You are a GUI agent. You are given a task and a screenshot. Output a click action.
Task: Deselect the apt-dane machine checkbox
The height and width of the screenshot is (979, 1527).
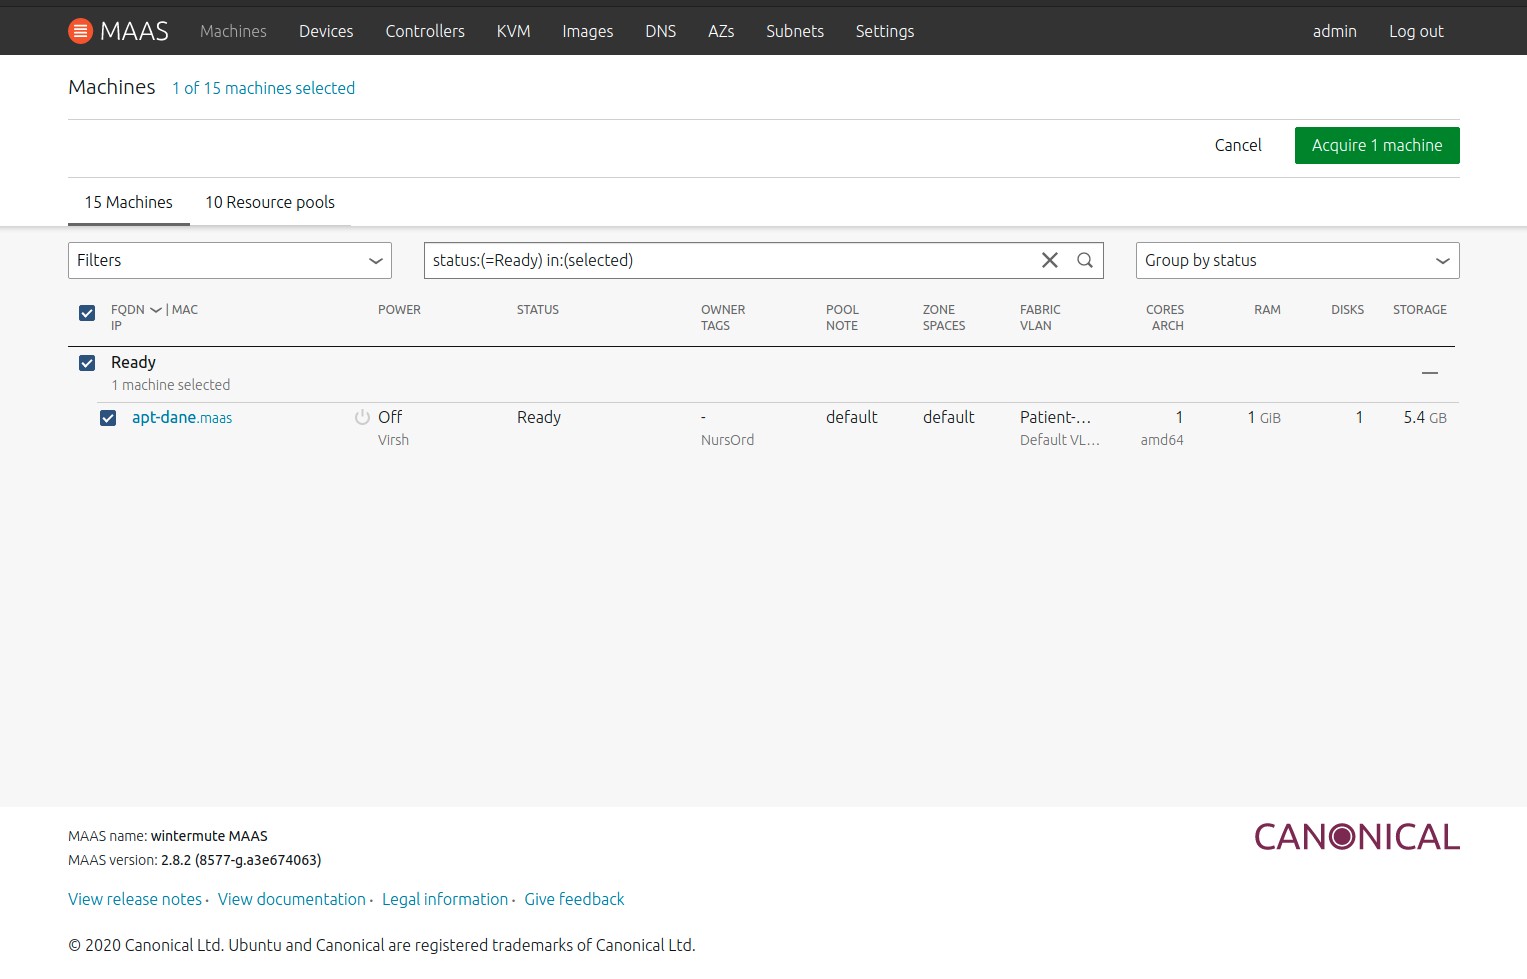tap(108, 418)
